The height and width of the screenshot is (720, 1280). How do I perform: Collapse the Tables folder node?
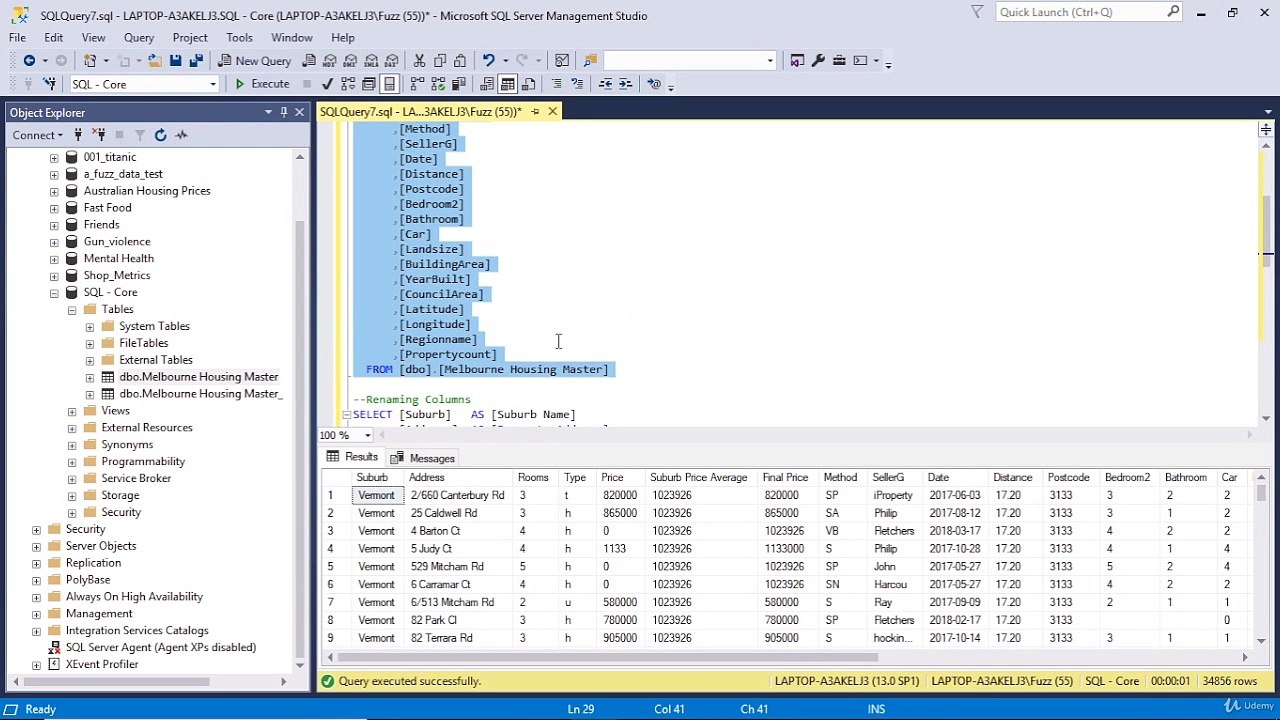[x=72, y=310]
